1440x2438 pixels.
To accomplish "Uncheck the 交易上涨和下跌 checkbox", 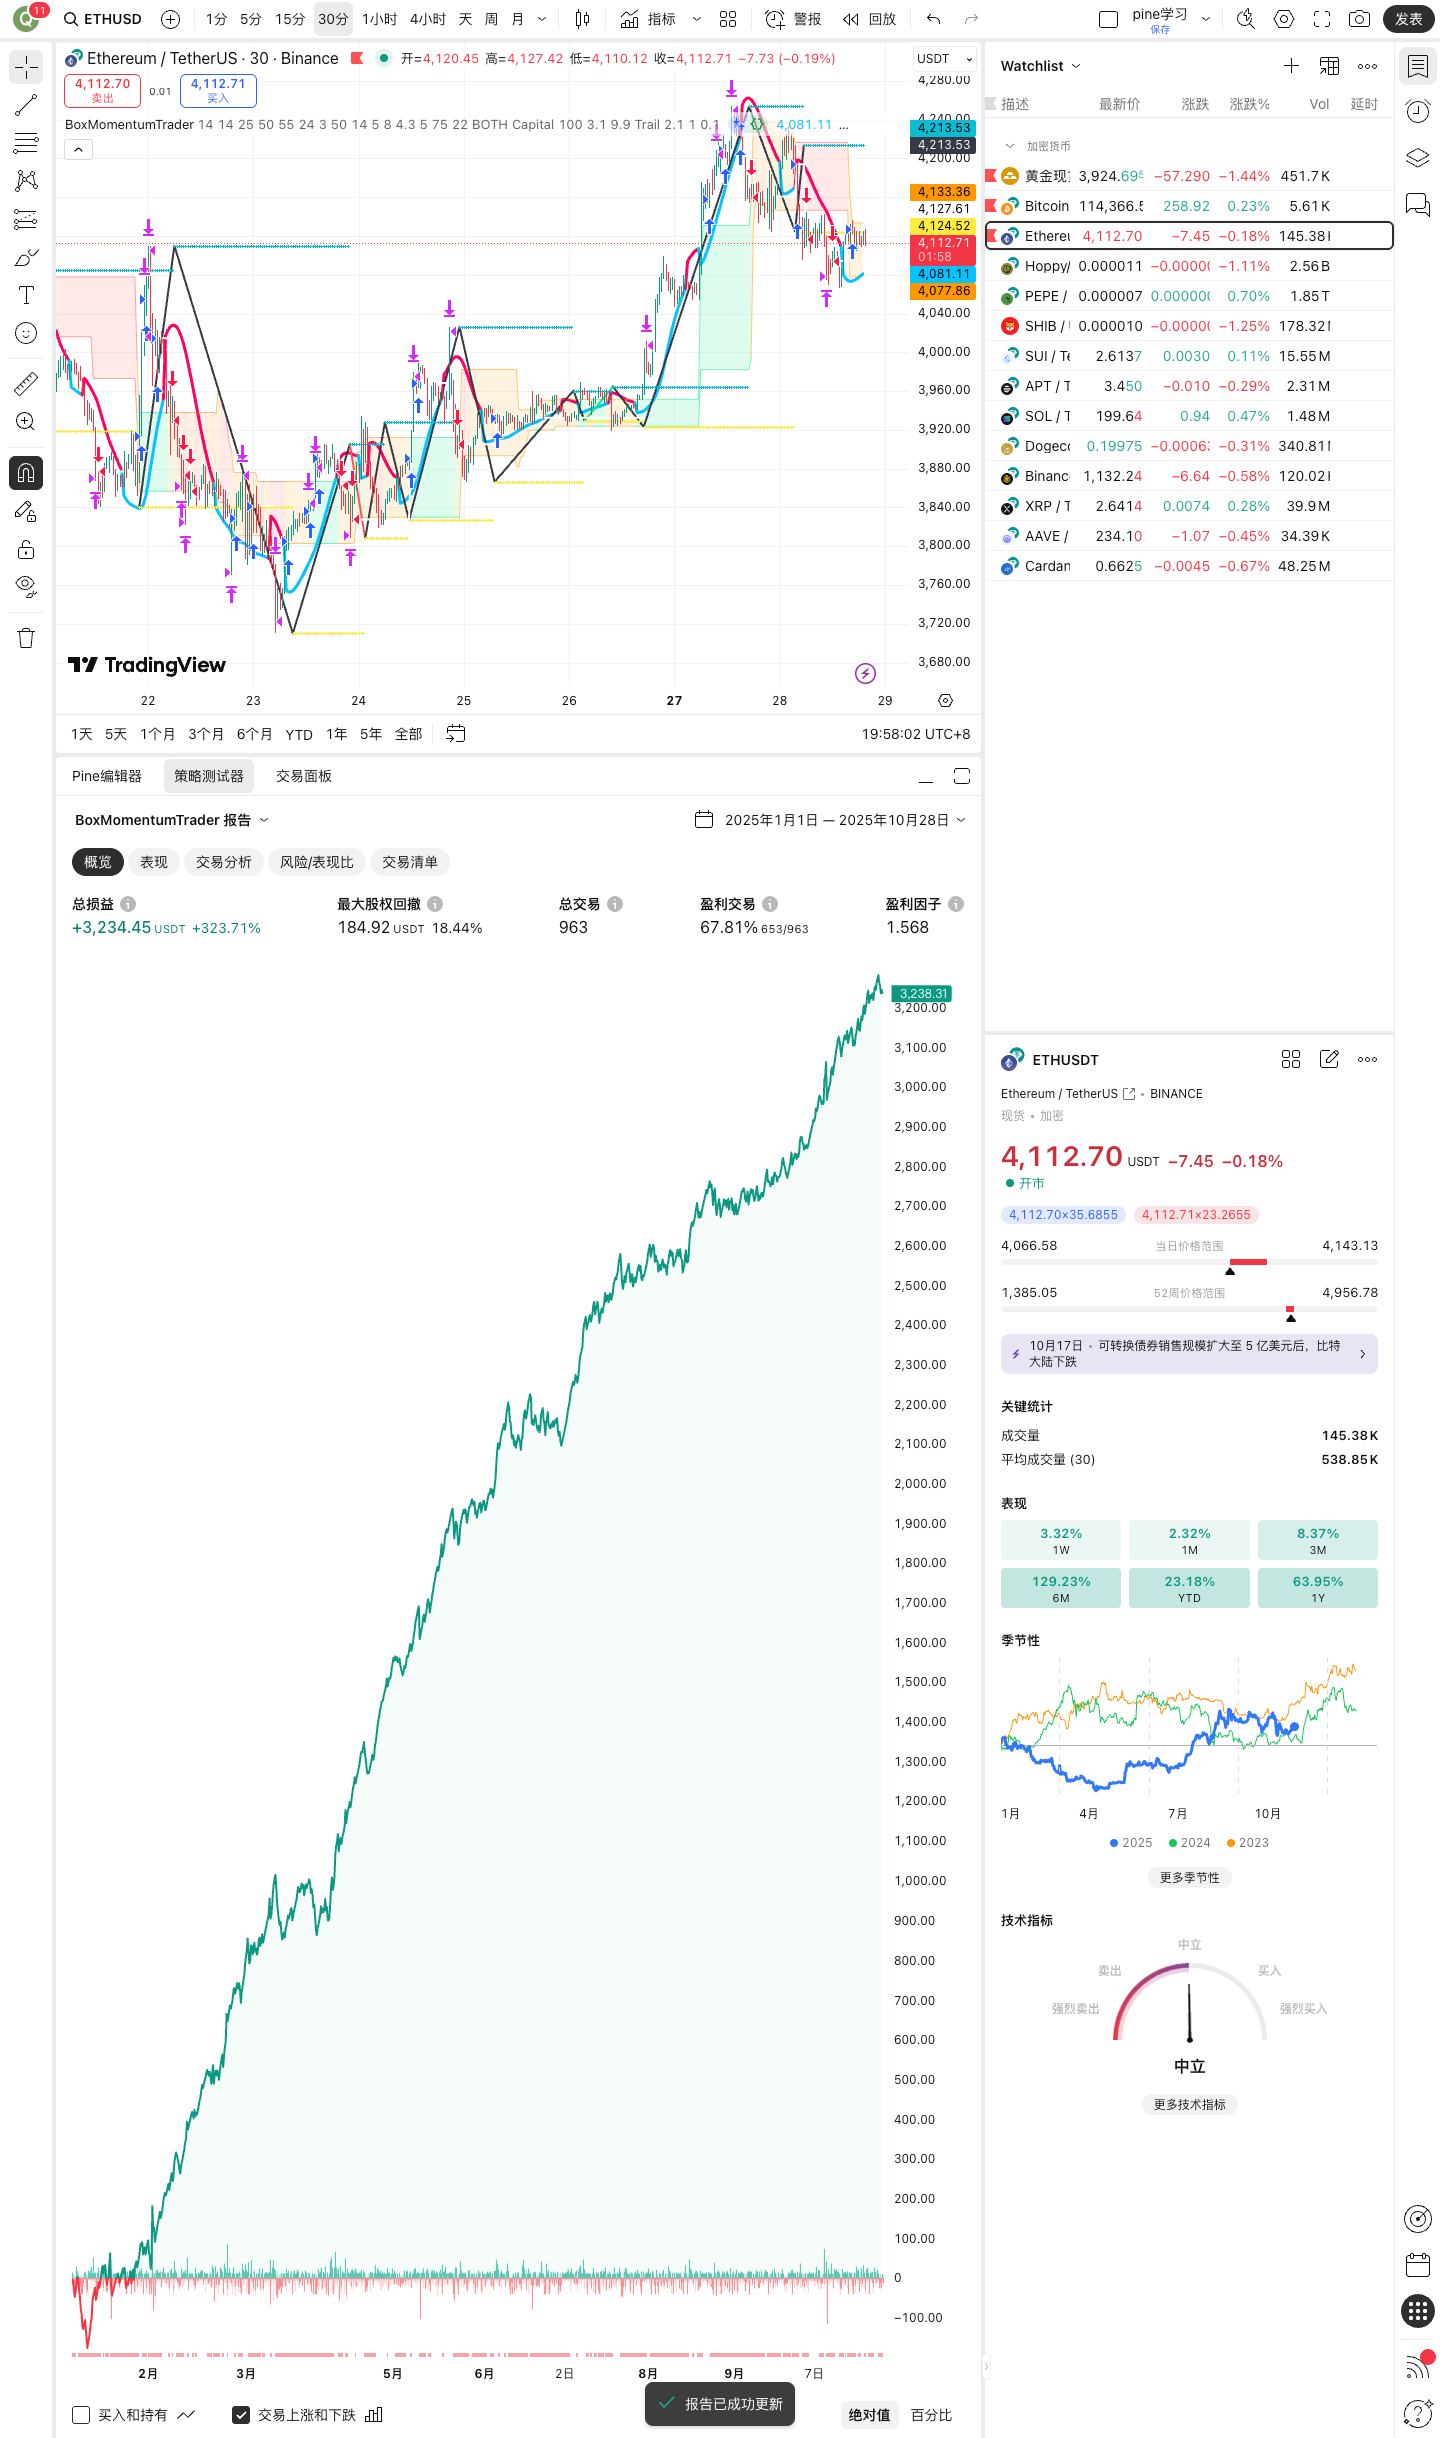I will [x=241, y=2415].
